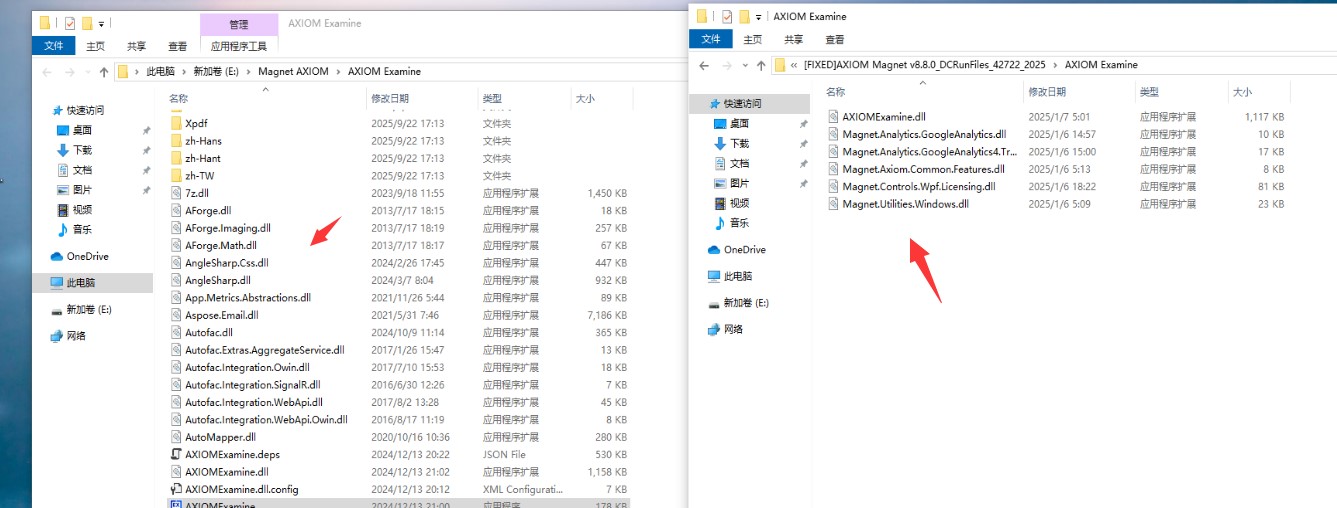Open the 共享 tab in the right window
Screen dimensions: 1337x508
(x=793, y=39)
